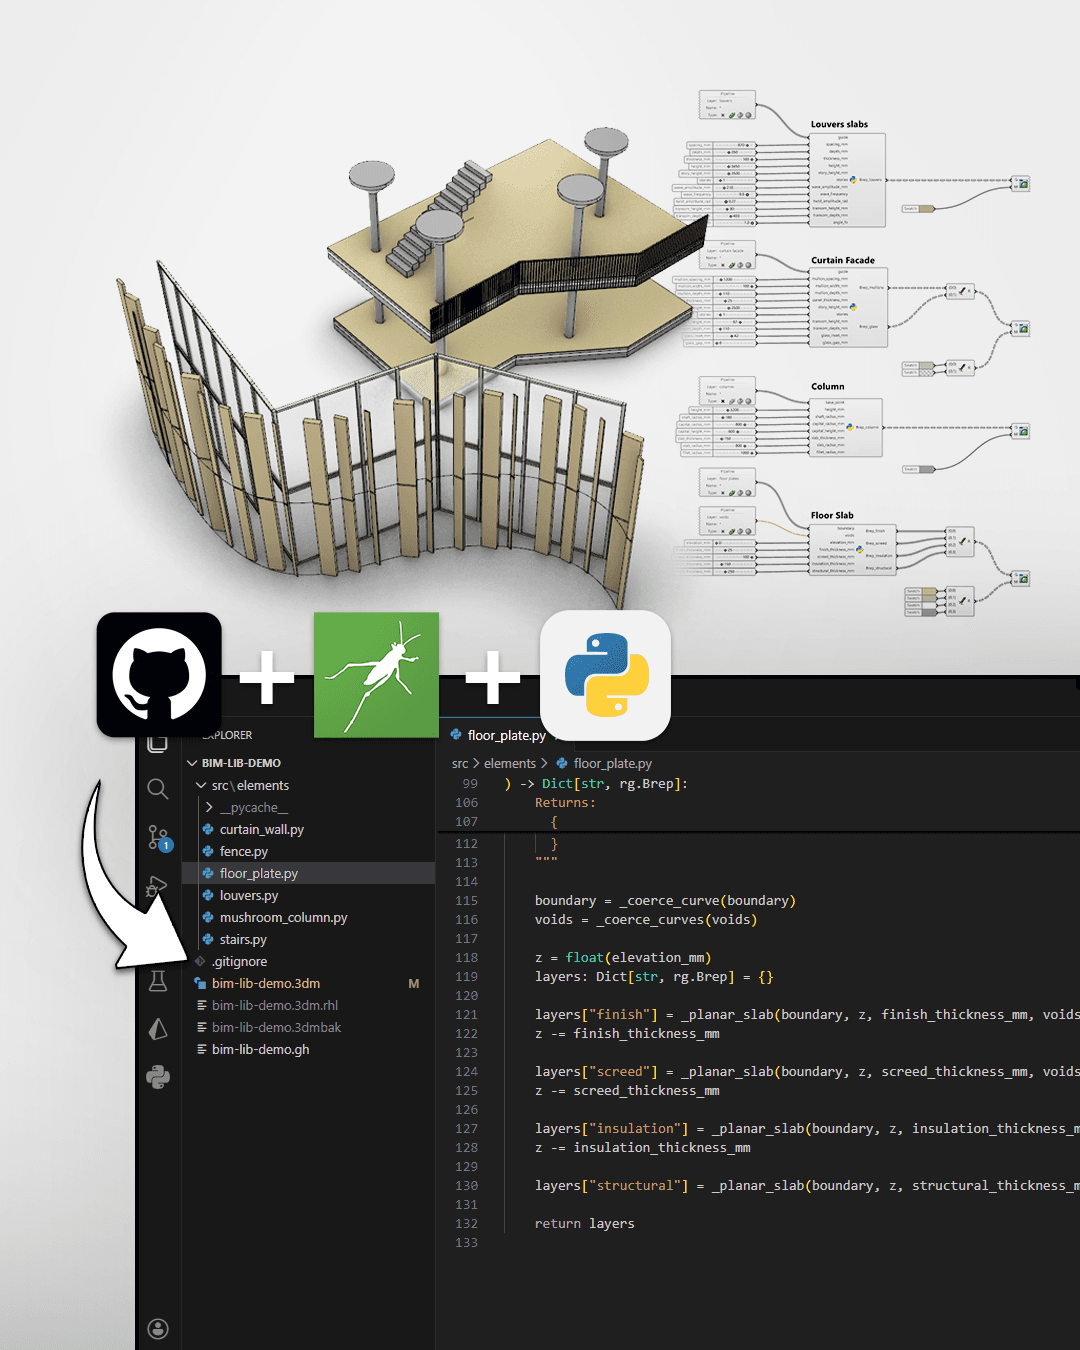1080x1350 pixels.
Task: Click code 'voids = _coerce_curves(voids)'
Action: [646, 919]
